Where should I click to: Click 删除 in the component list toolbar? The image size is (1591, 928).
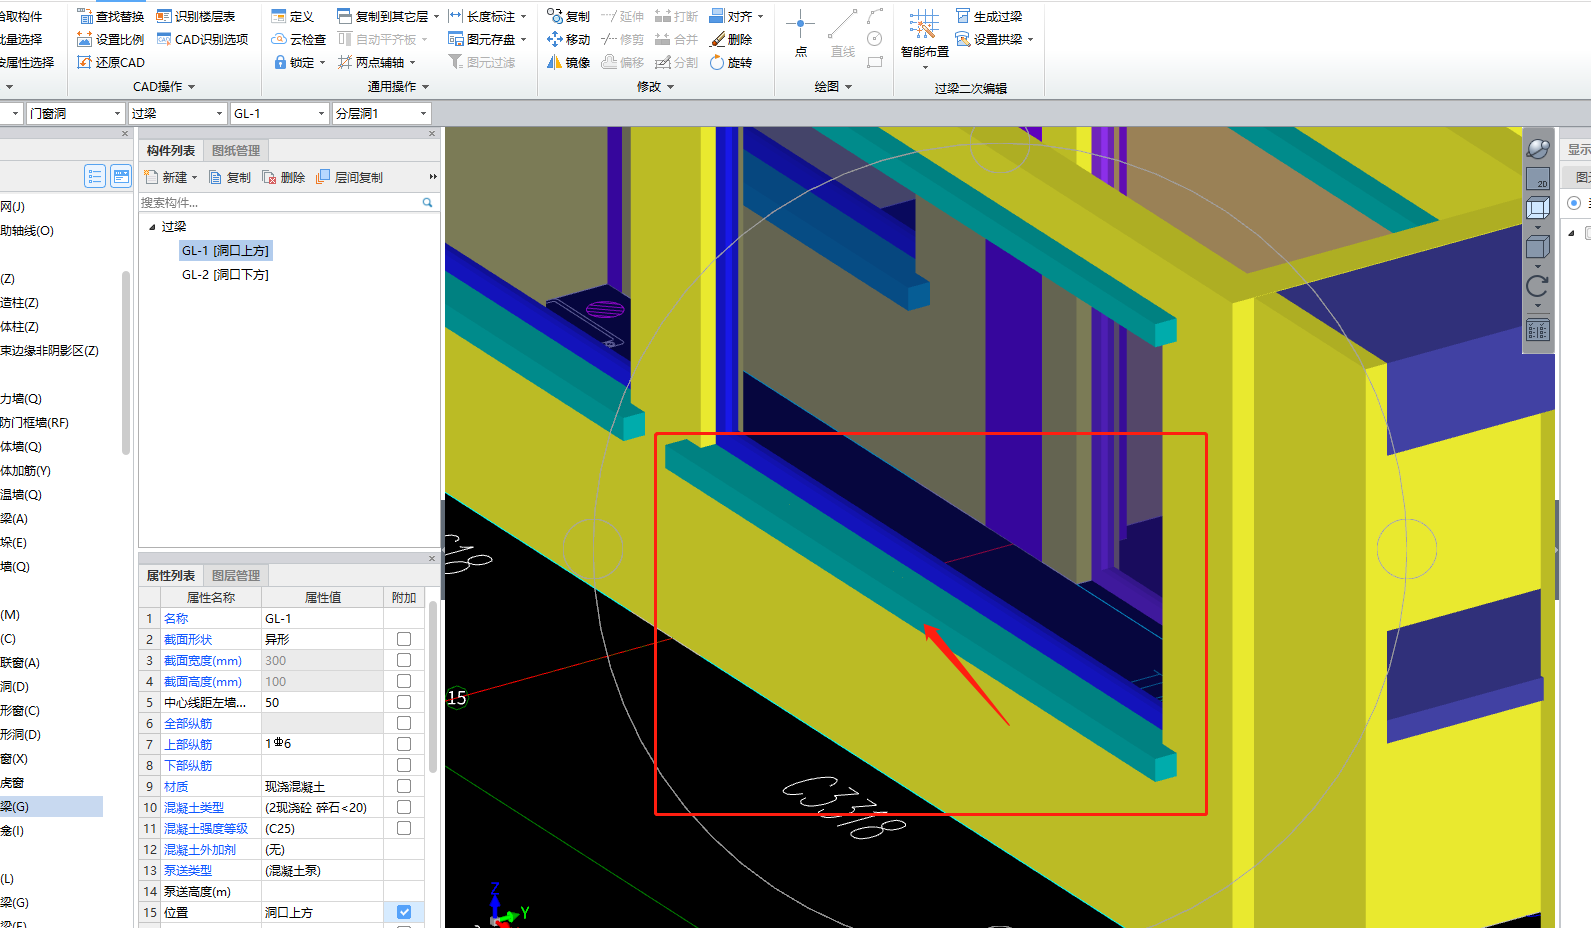(284, 177)
